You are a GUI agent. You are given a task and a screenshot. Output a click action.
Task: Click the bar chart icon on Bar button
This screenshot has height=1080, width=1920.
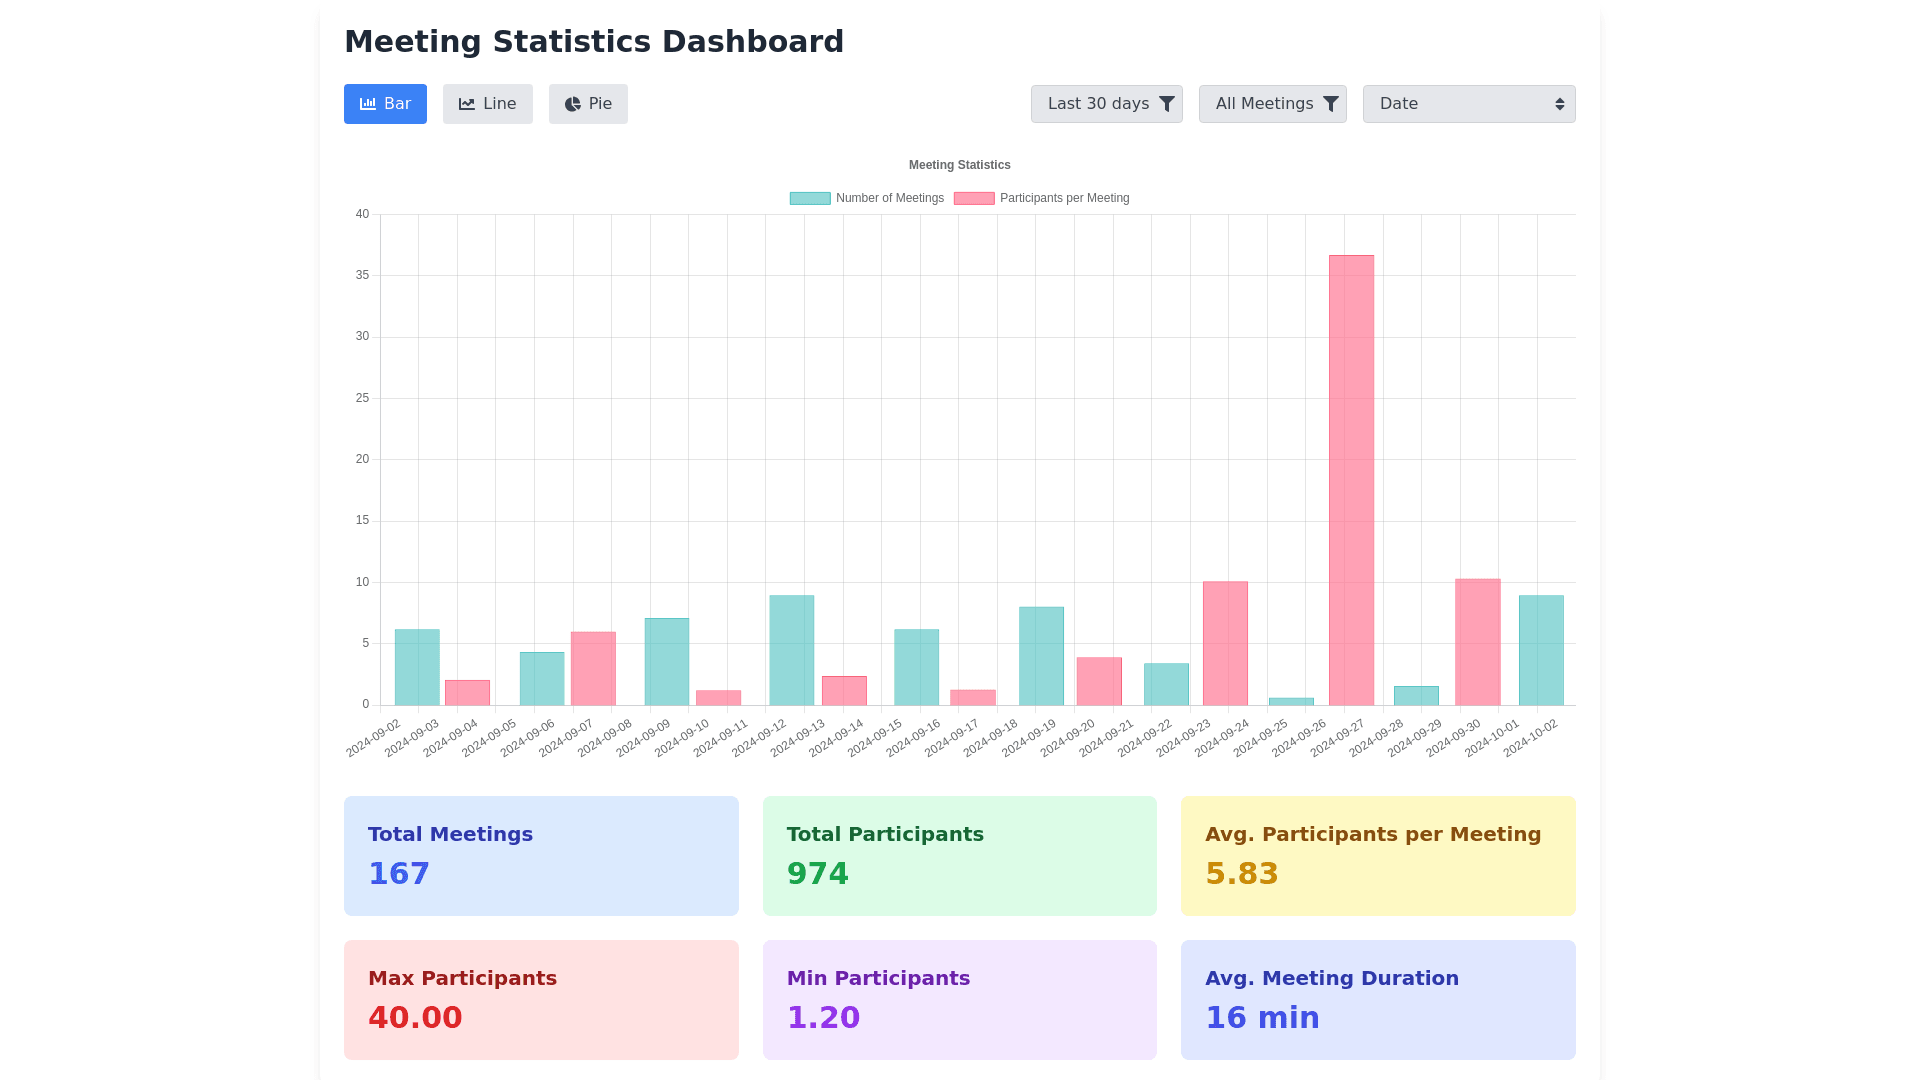pos(368,104)
